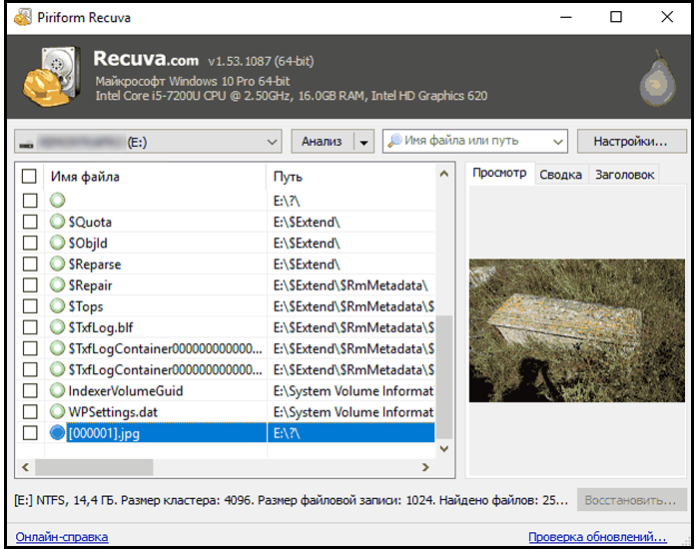Click the status circle next to $ObjId
The height and width of the screenshot is (549, 699).
(x=58, y=242)
